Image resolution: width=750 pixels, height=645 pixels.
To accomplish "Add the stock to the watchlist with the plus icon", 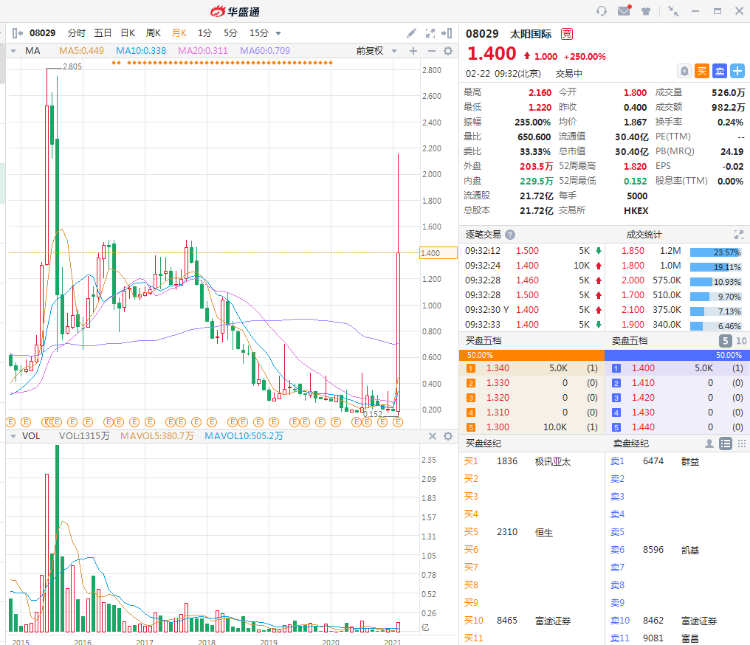I will point(737,71).
